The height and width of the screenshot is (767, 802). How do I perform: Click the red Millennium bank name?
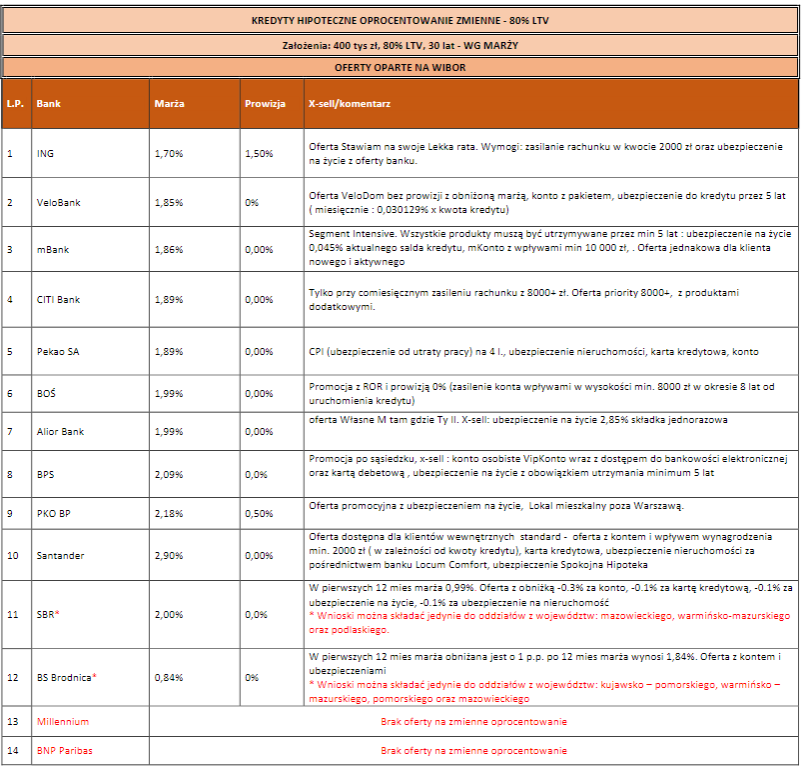click(63, 721)
